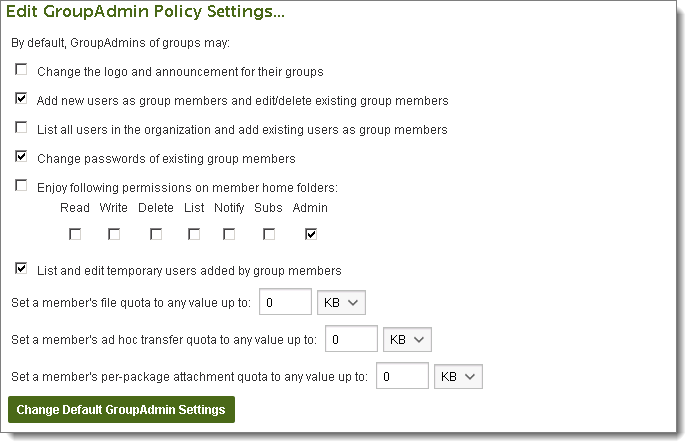Image resolution: width=692 pixels, height=448 pixels.
Task: Open ad hoc transfer quota unit dropdown
Action: click(407, 339)
